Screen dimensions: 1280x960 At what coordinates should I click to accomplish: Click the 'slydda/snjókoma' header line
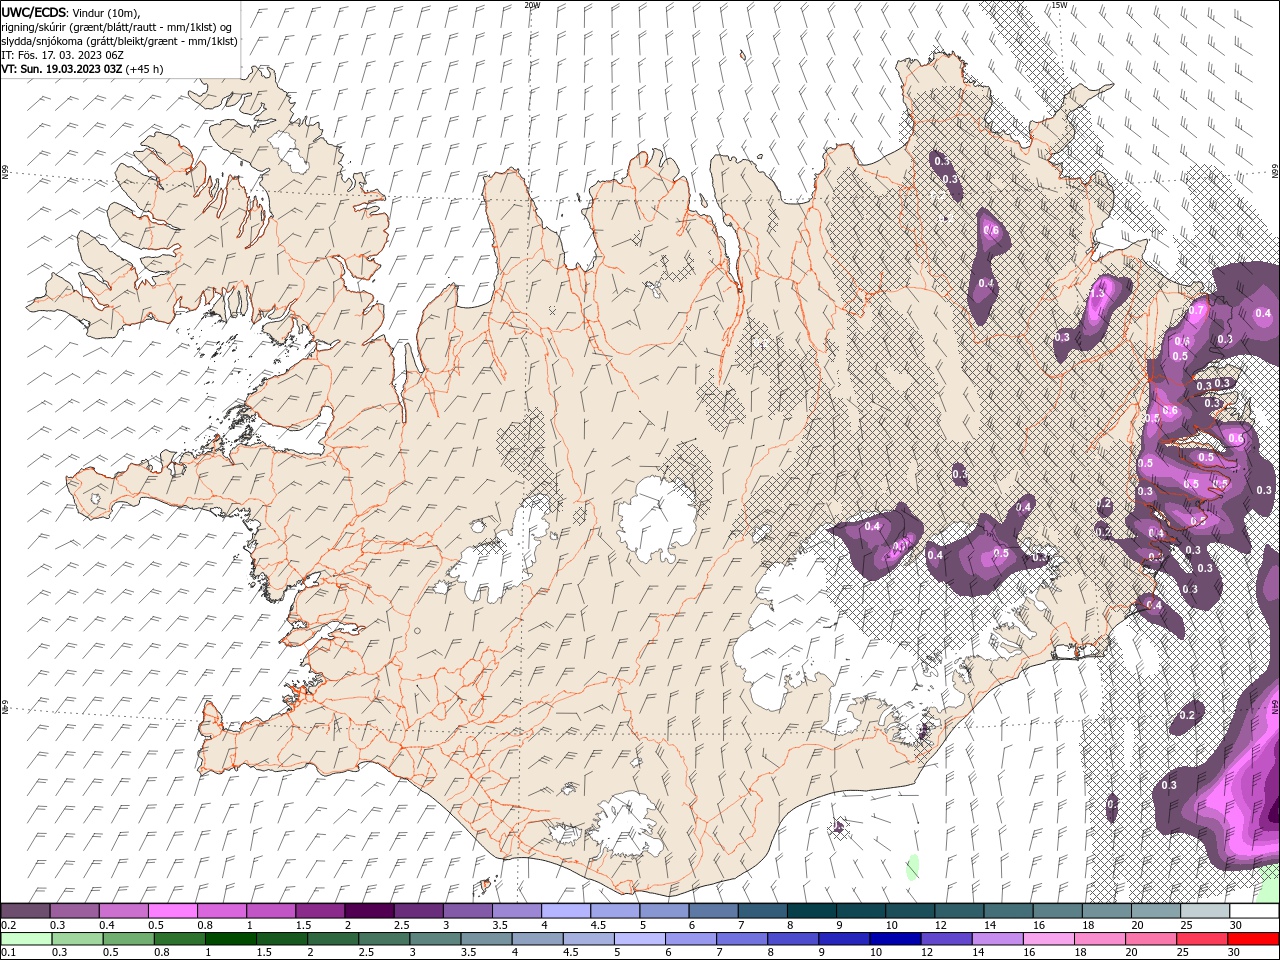pos(119,41)
